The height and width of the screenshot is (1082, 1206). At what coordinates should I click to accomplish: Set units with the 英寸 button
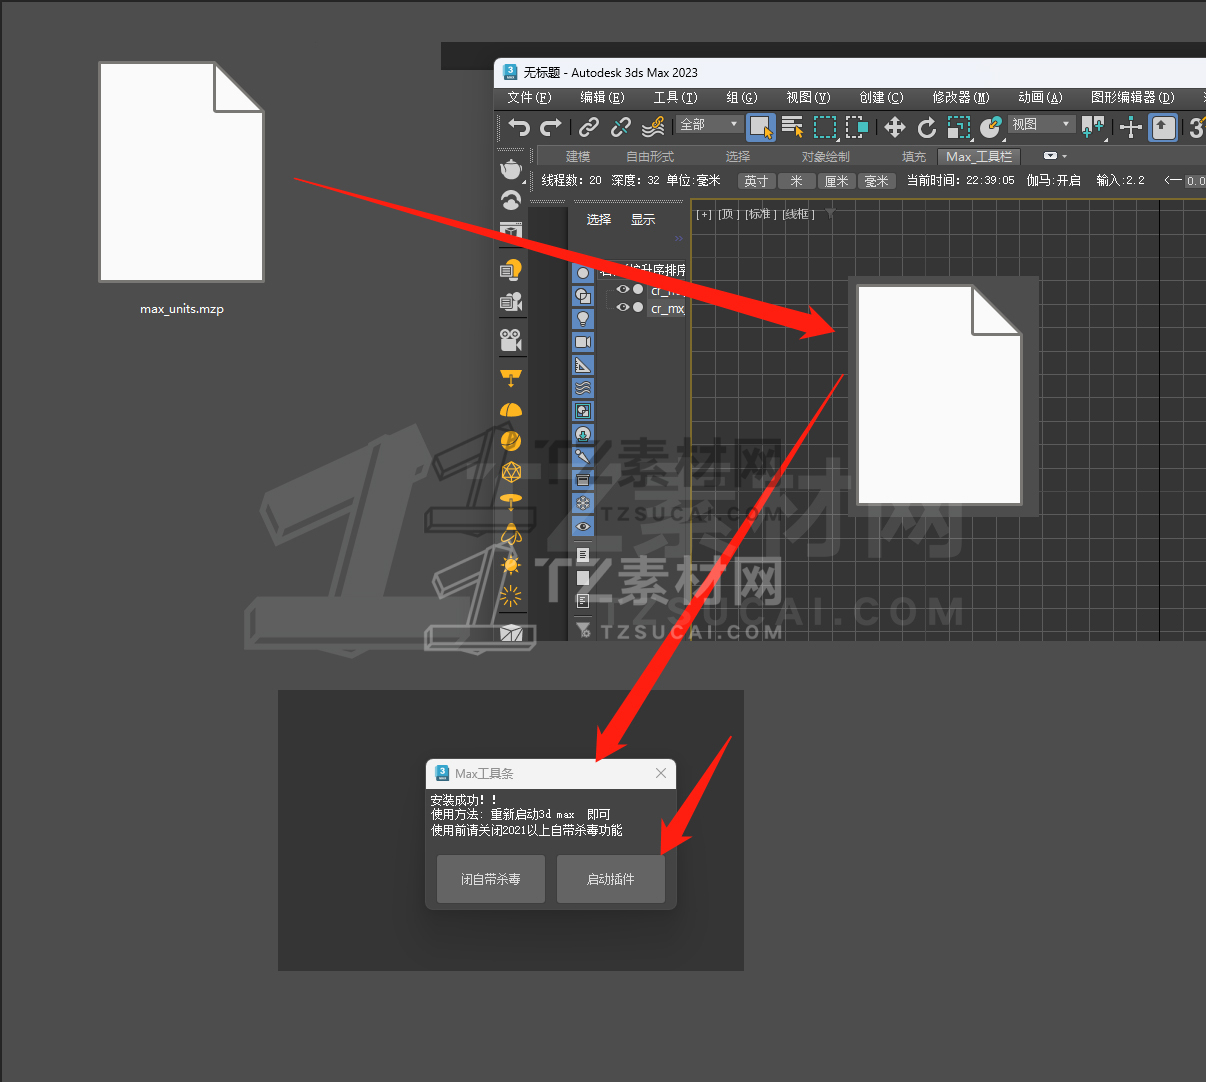tap(756, 181)
